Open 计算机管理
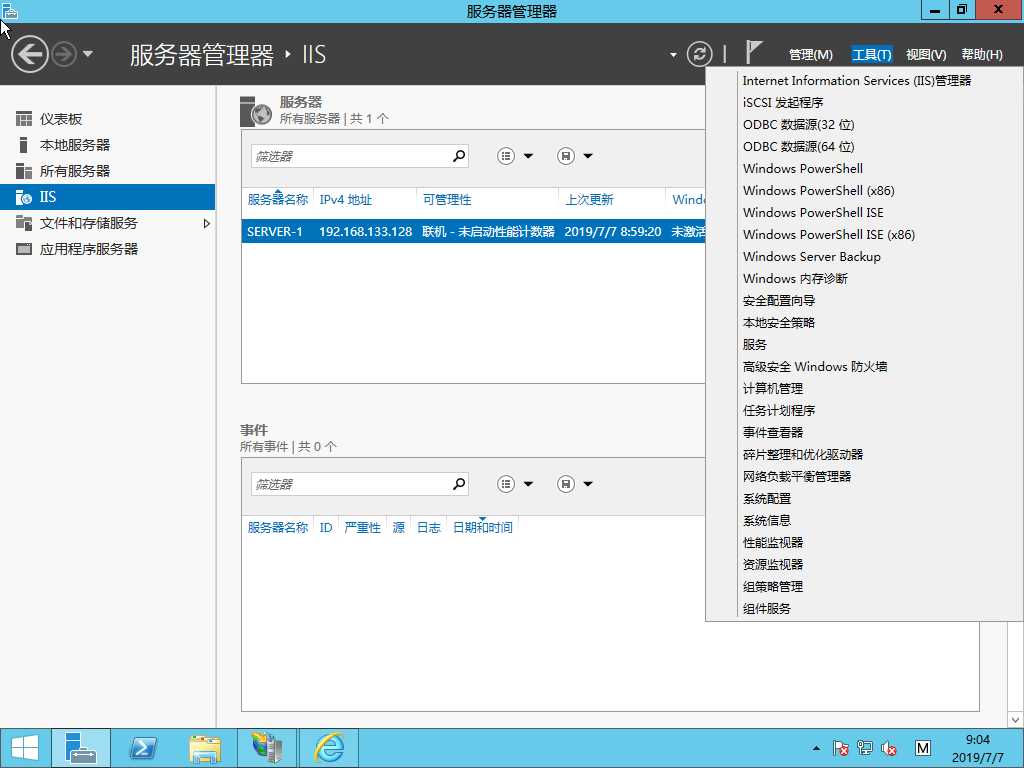Viewport: 1024px width, 768px height. point(773,389)
